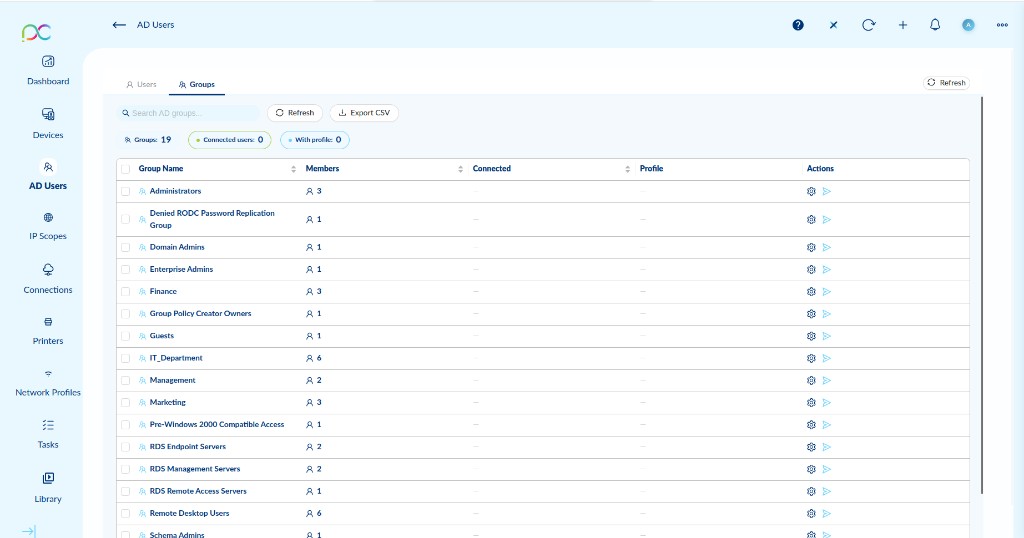Click Refresh next to the search box

pos(295,113)
